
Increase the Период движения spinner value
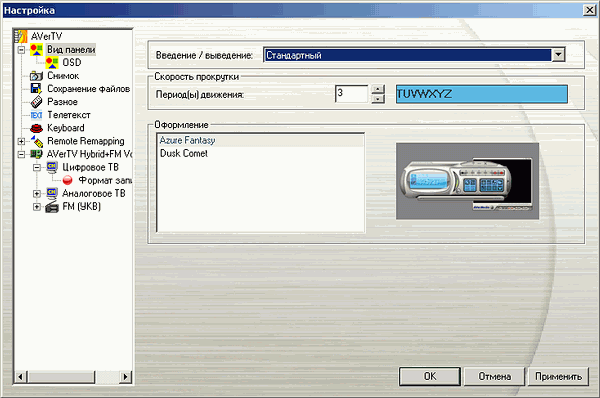click(378, 89)
